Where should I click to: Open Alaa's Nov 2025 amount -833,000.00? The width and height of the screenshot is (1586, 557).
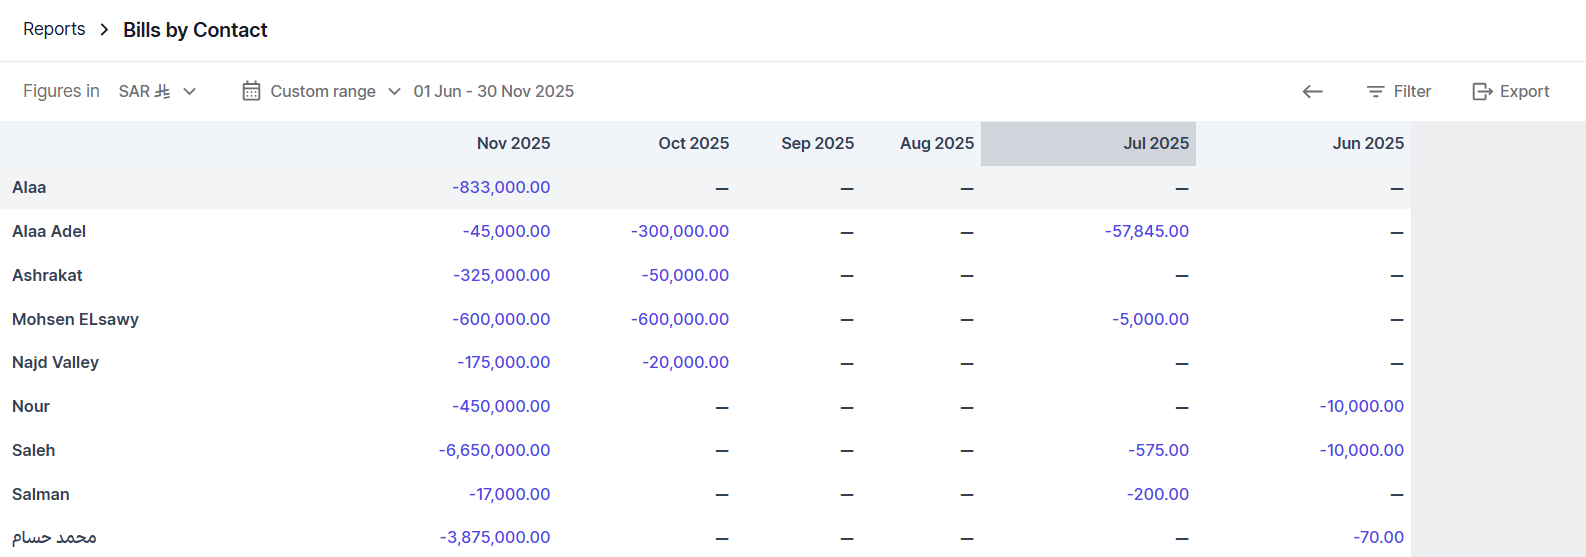[x=501, y=187]
